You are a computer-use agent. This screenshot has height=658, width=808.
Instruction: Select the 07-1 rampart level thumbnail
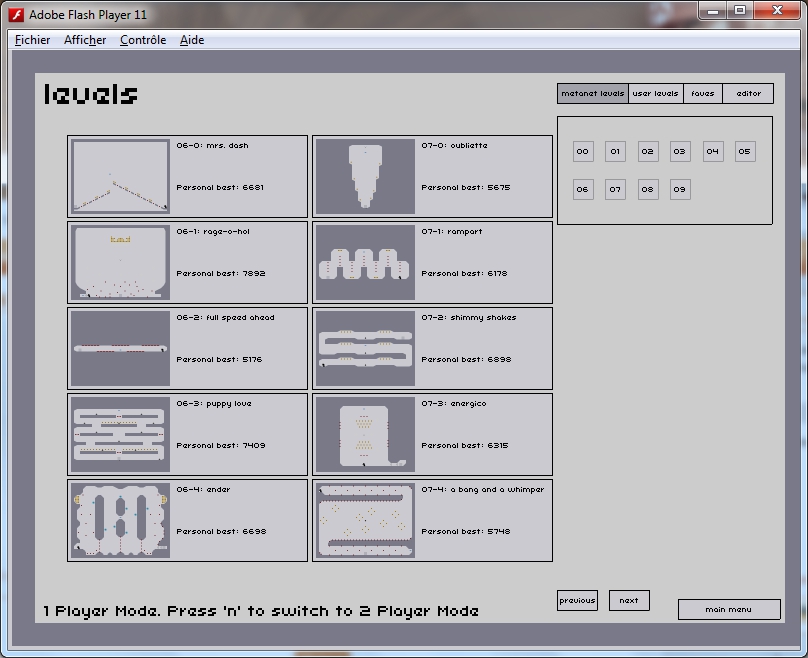click(x=365, y=263)
